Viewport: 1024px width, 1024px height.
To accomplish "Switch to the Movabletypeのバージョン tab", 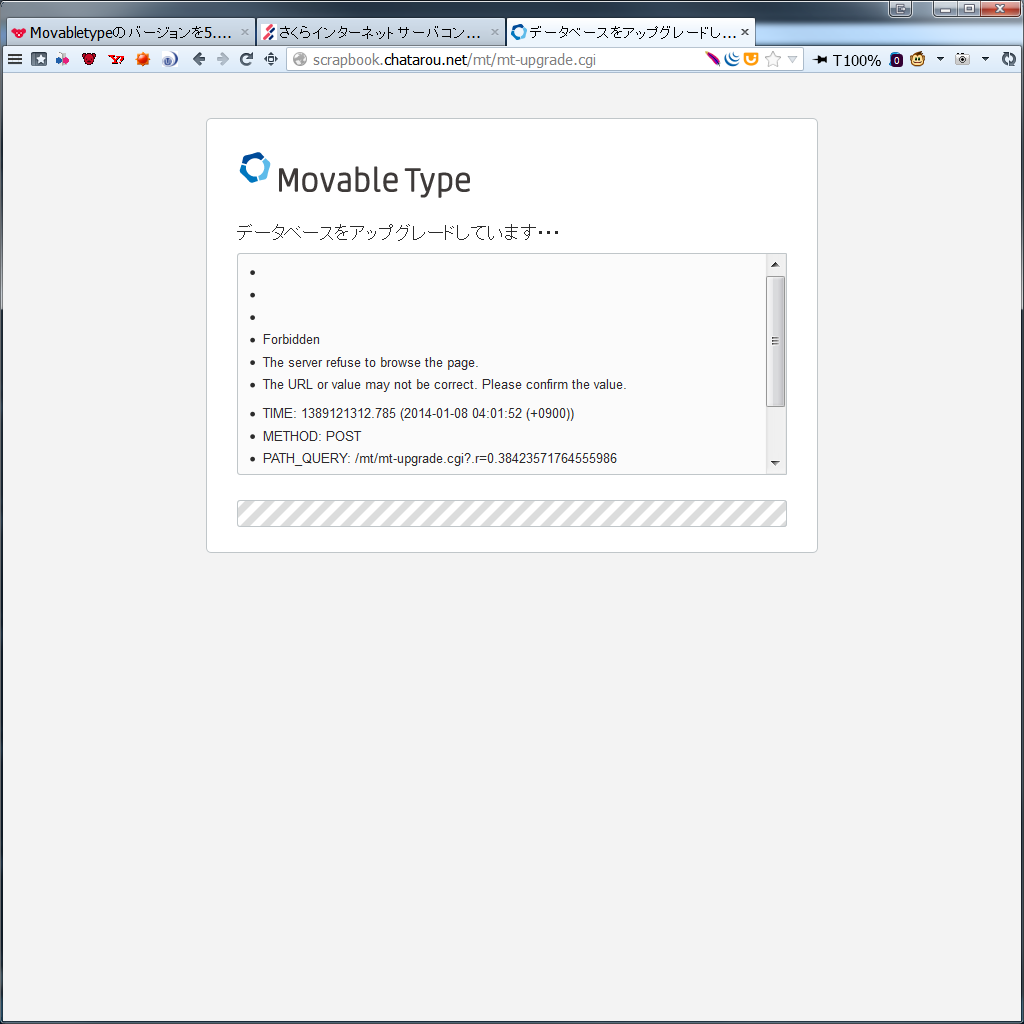I will tap(131, 32).
